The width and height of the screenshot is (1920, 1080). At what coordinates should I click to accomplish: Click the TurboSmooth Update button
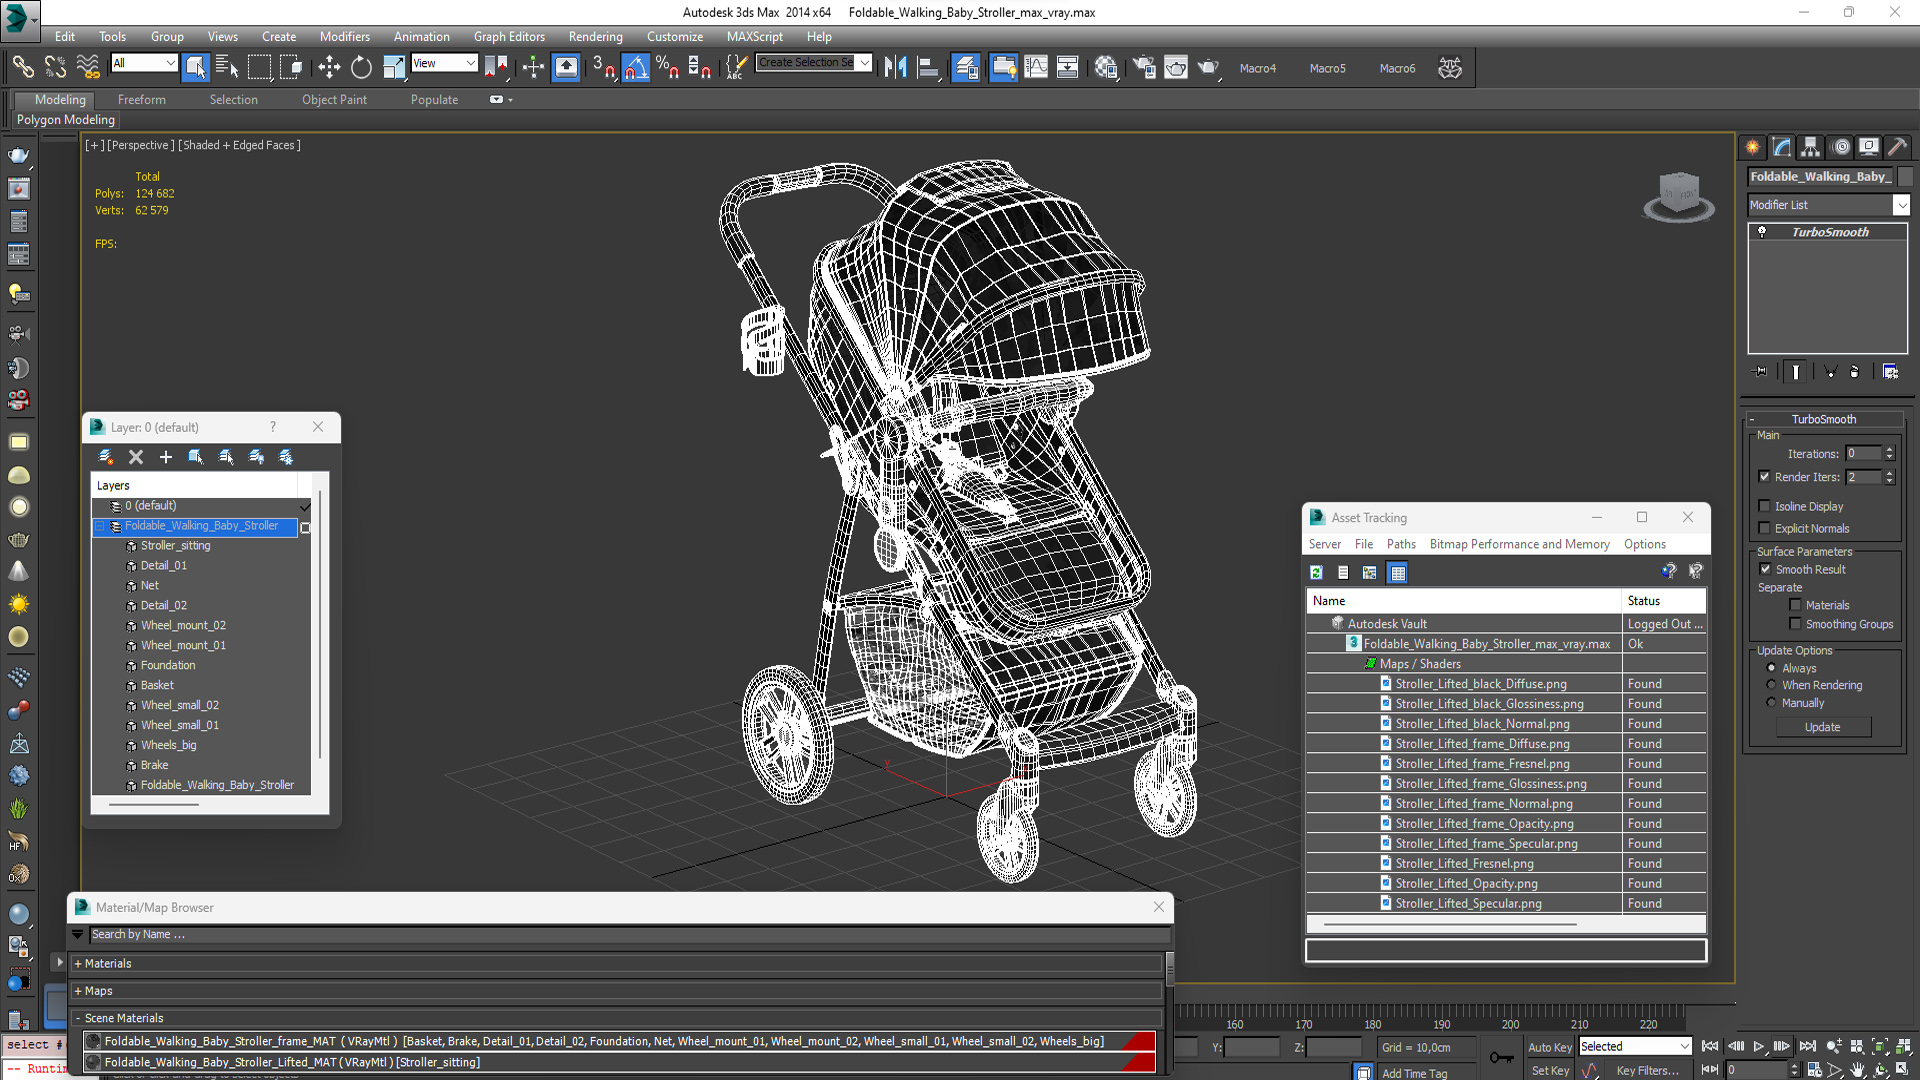point(1822,727)
